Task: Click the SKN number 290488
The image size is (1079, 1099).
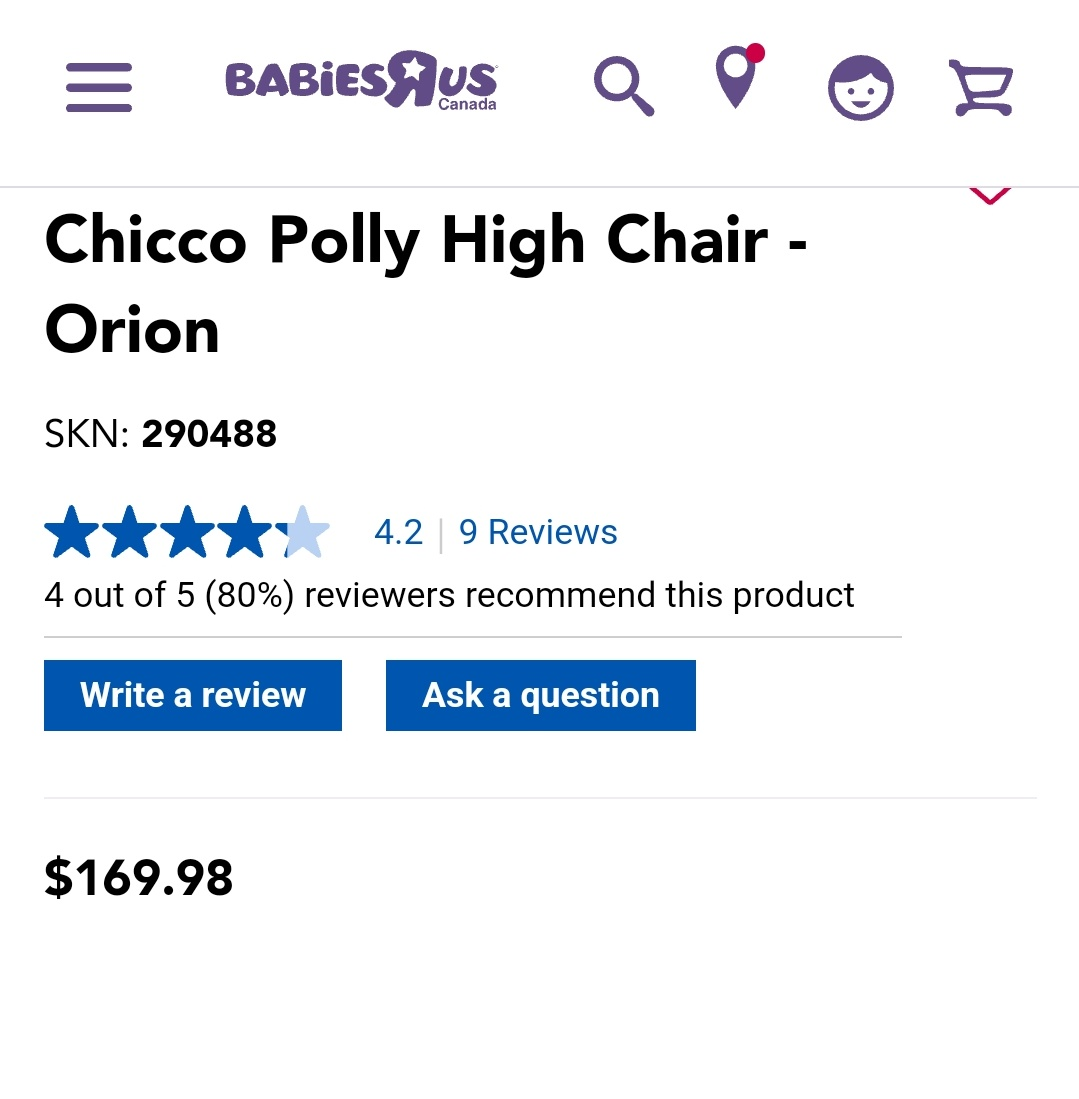Action: [x=209, y=434]
